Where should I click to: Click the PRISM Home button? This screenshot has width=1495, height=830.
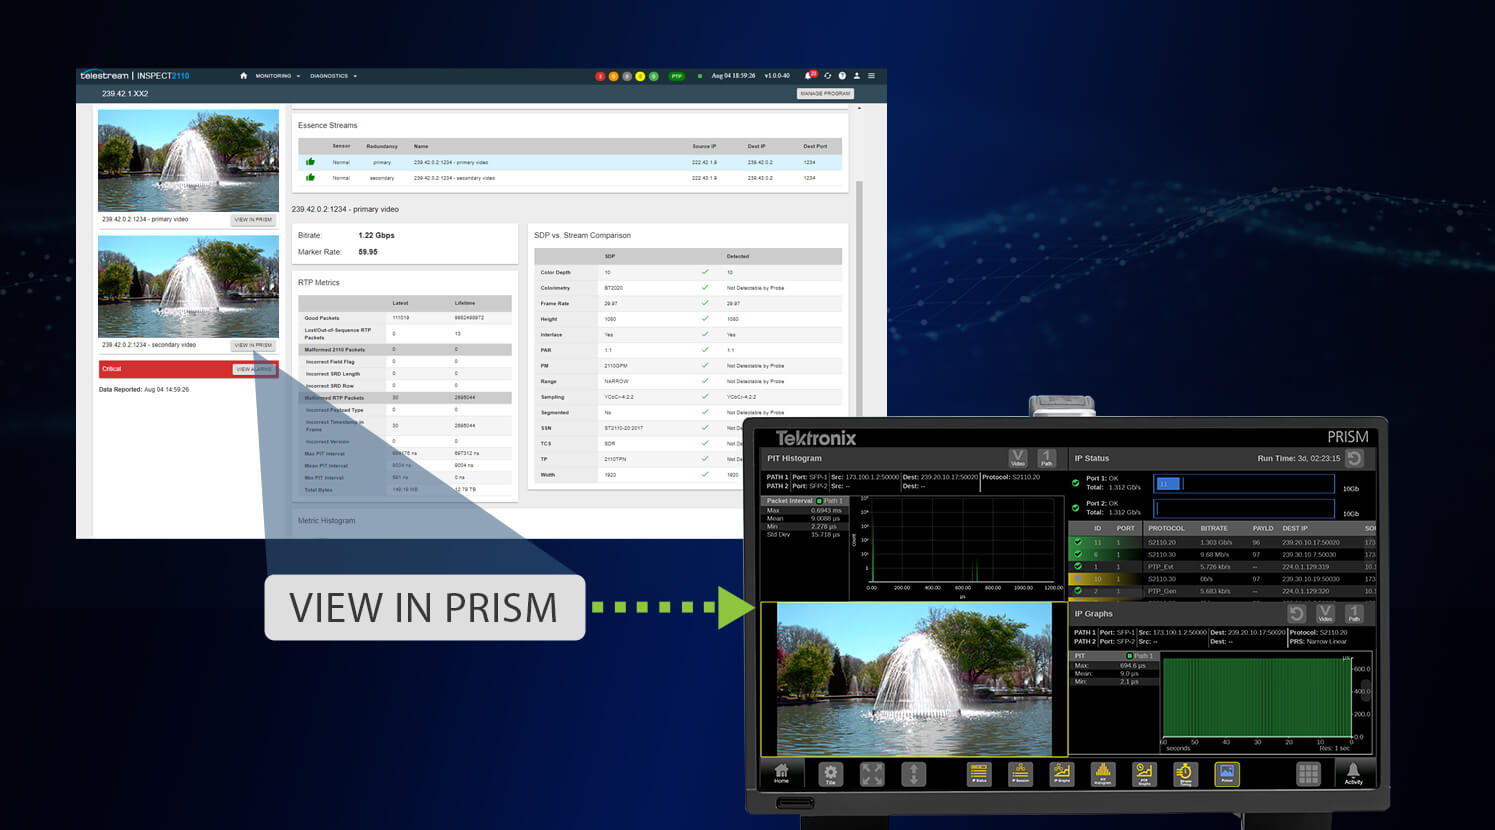coord(782,773)
